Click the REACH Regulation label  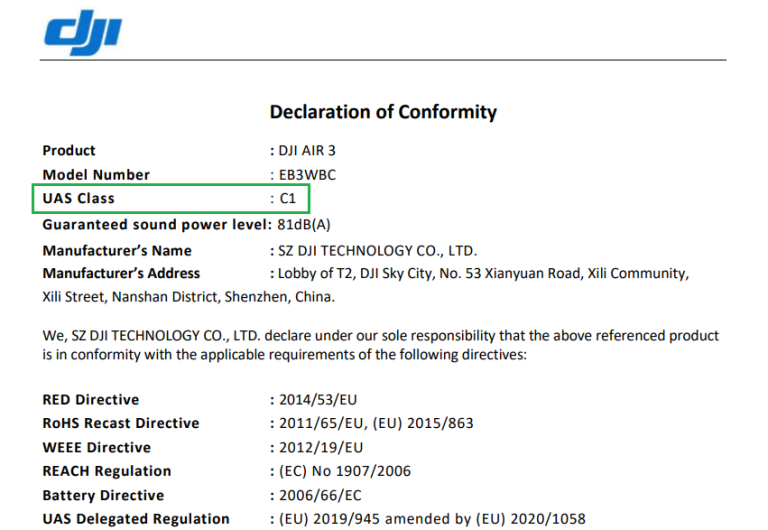107,472
